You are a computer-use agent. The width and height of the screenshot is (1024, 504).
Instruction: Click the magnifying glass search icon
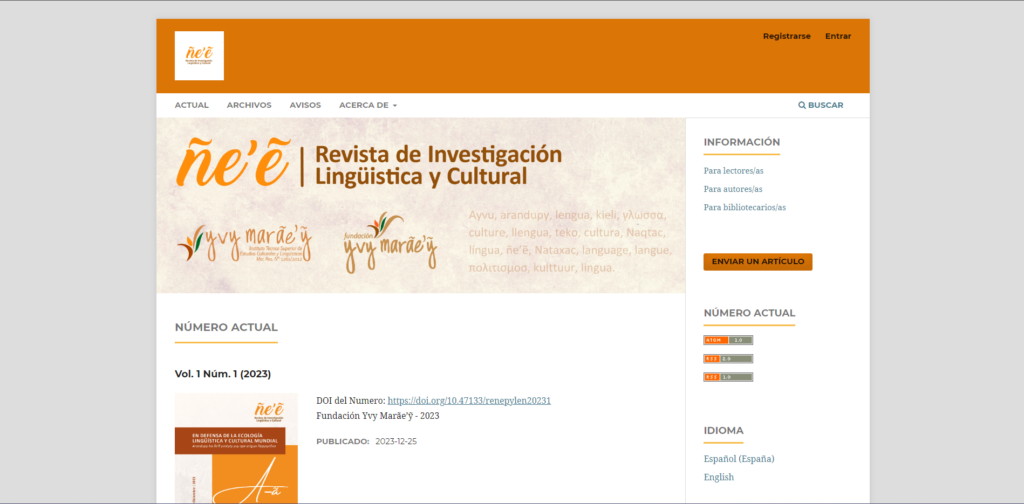click(802, 105)
